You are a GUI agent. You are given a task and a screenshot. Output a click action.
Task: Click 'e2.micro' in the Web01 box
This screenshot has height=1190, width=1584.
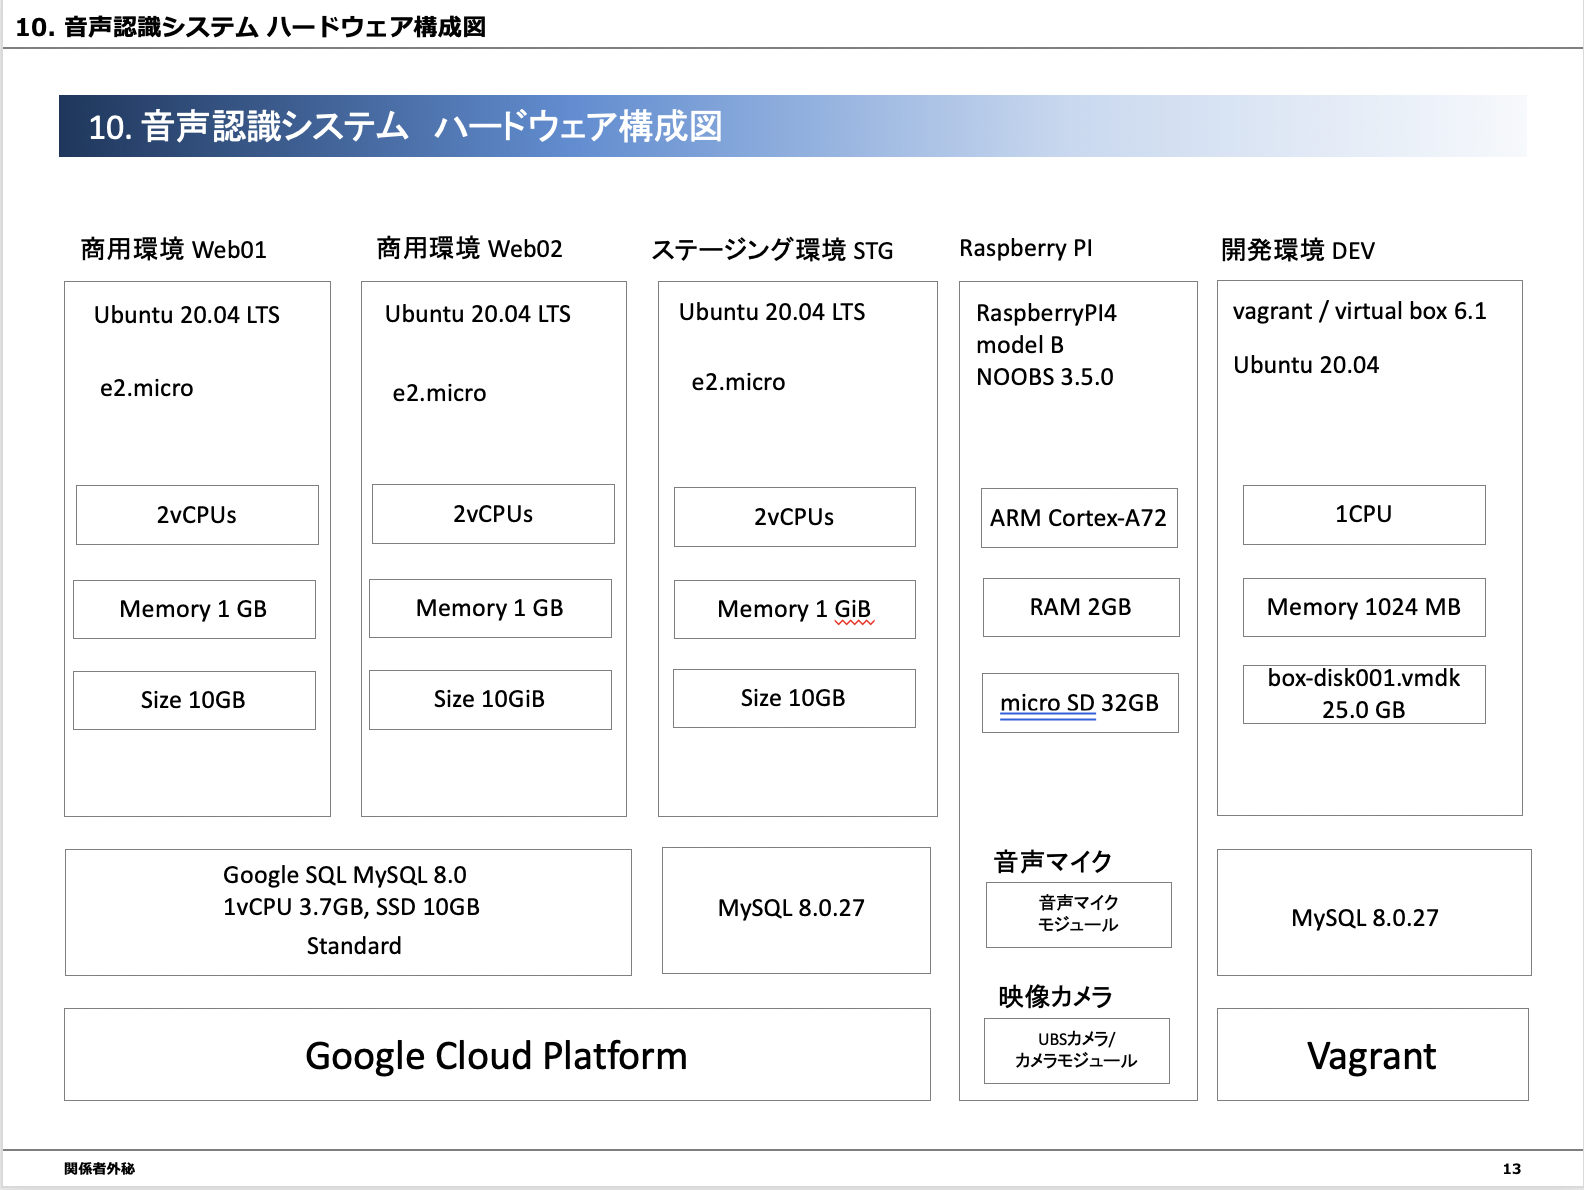147,388
